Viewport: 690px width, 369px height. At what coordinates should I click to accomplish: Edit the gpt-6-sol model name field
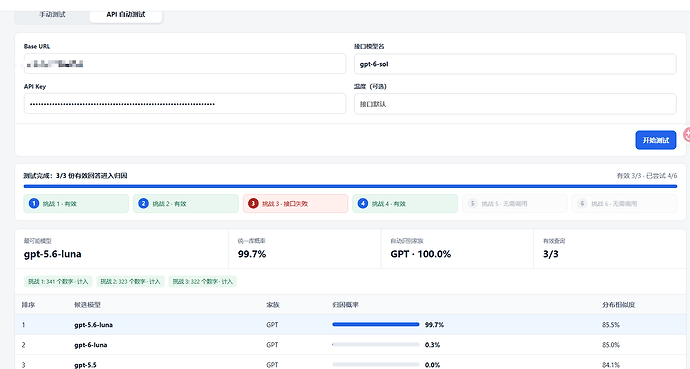515,64
